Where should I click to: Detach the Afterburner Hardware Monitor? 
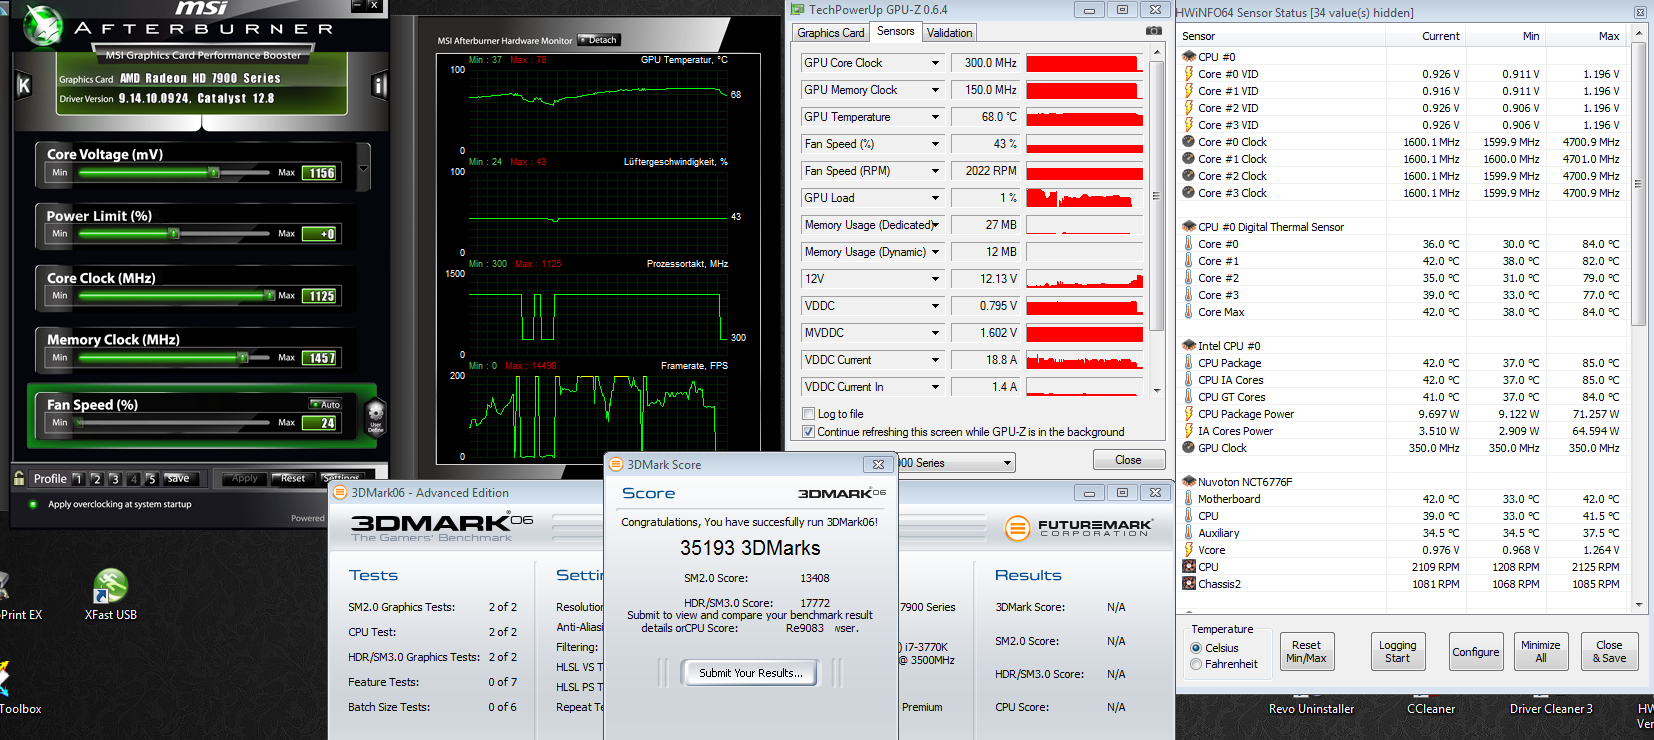599,40
